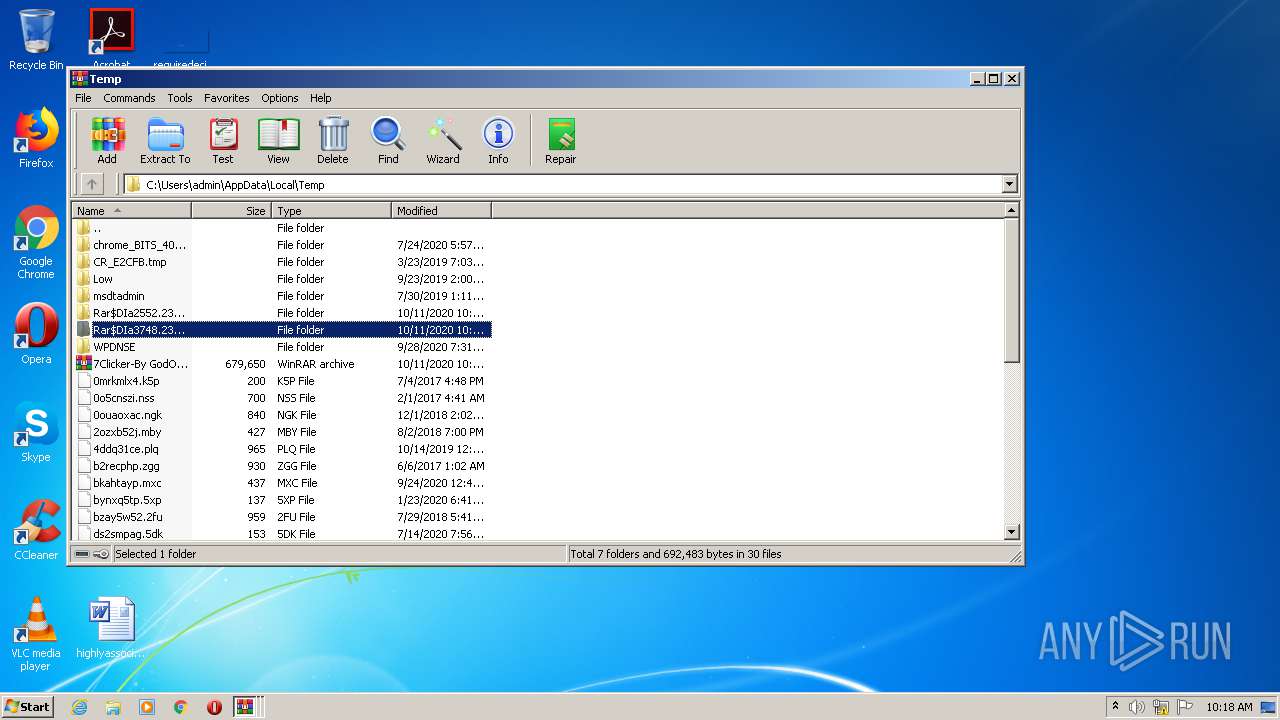Click the Test archive icon
The height and width of the screenshot is (720, 1280).
223,140
